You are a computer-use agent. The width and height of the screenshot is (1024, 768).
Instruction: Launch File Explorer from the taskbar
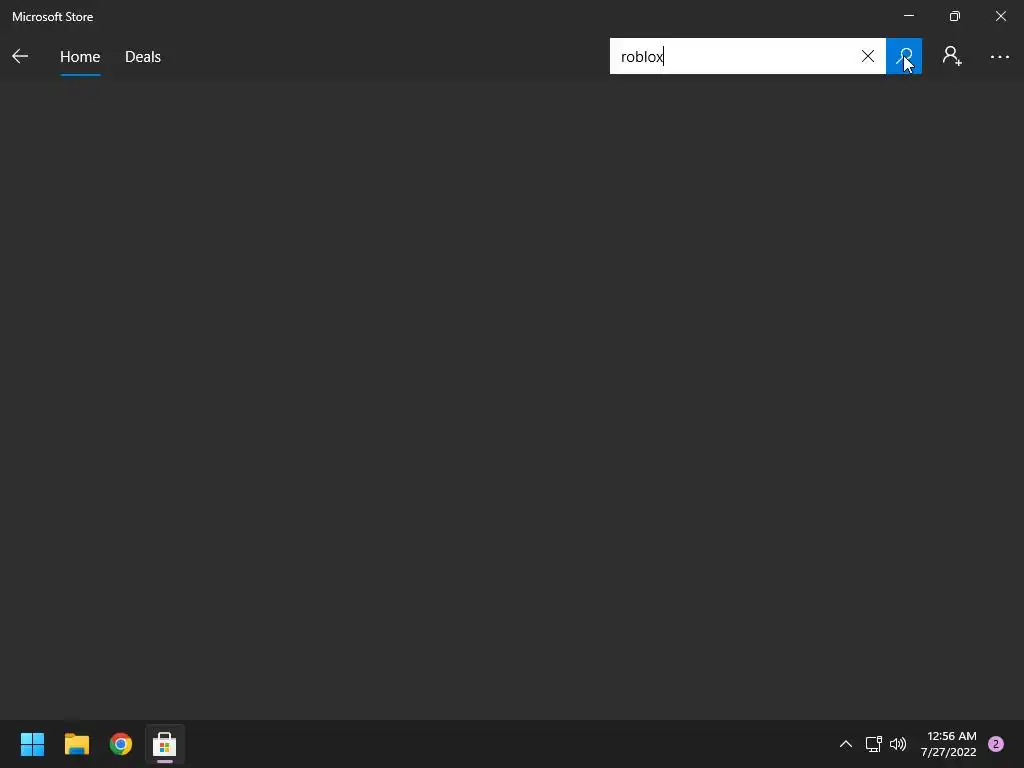(76, 744)
